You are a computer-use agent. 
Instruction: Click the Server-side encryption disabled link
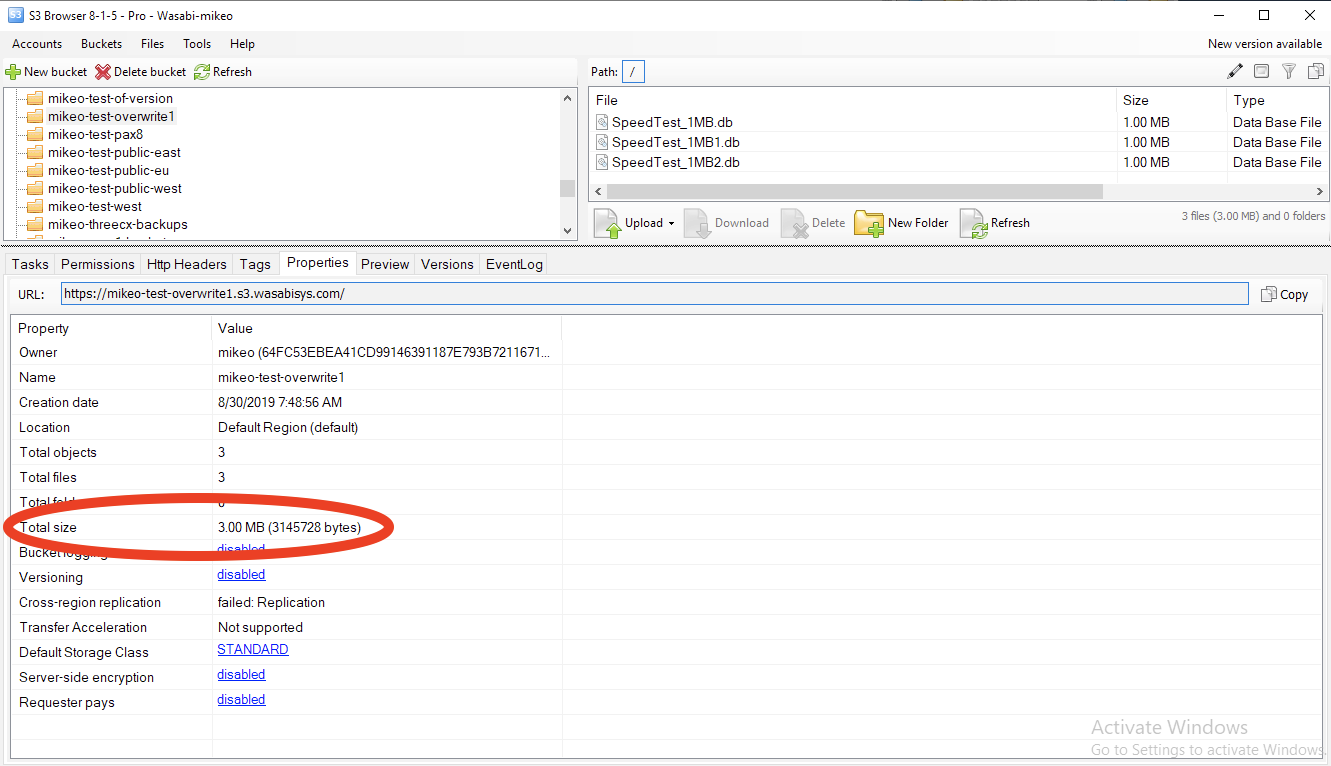(x=241, y=675)
